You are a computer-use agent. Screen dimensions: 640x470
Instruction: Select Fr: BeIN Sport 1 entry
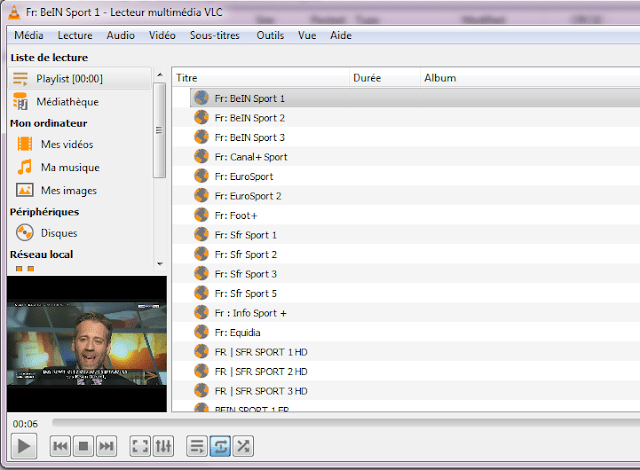[415, 98]
